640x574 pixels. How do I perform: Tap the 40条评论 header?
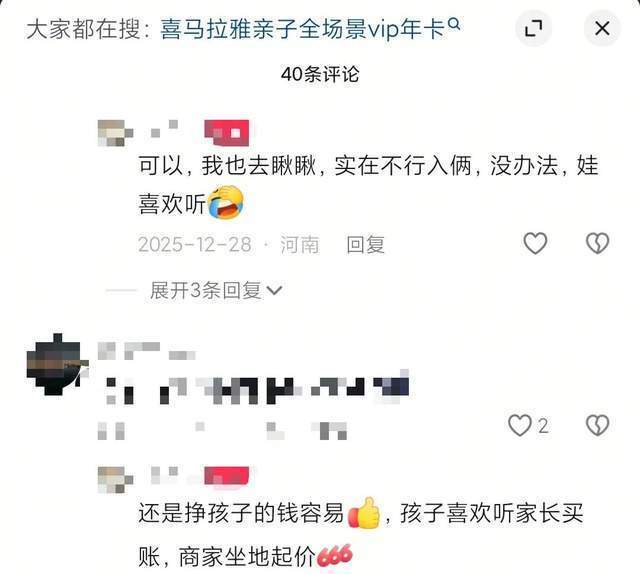320,74
